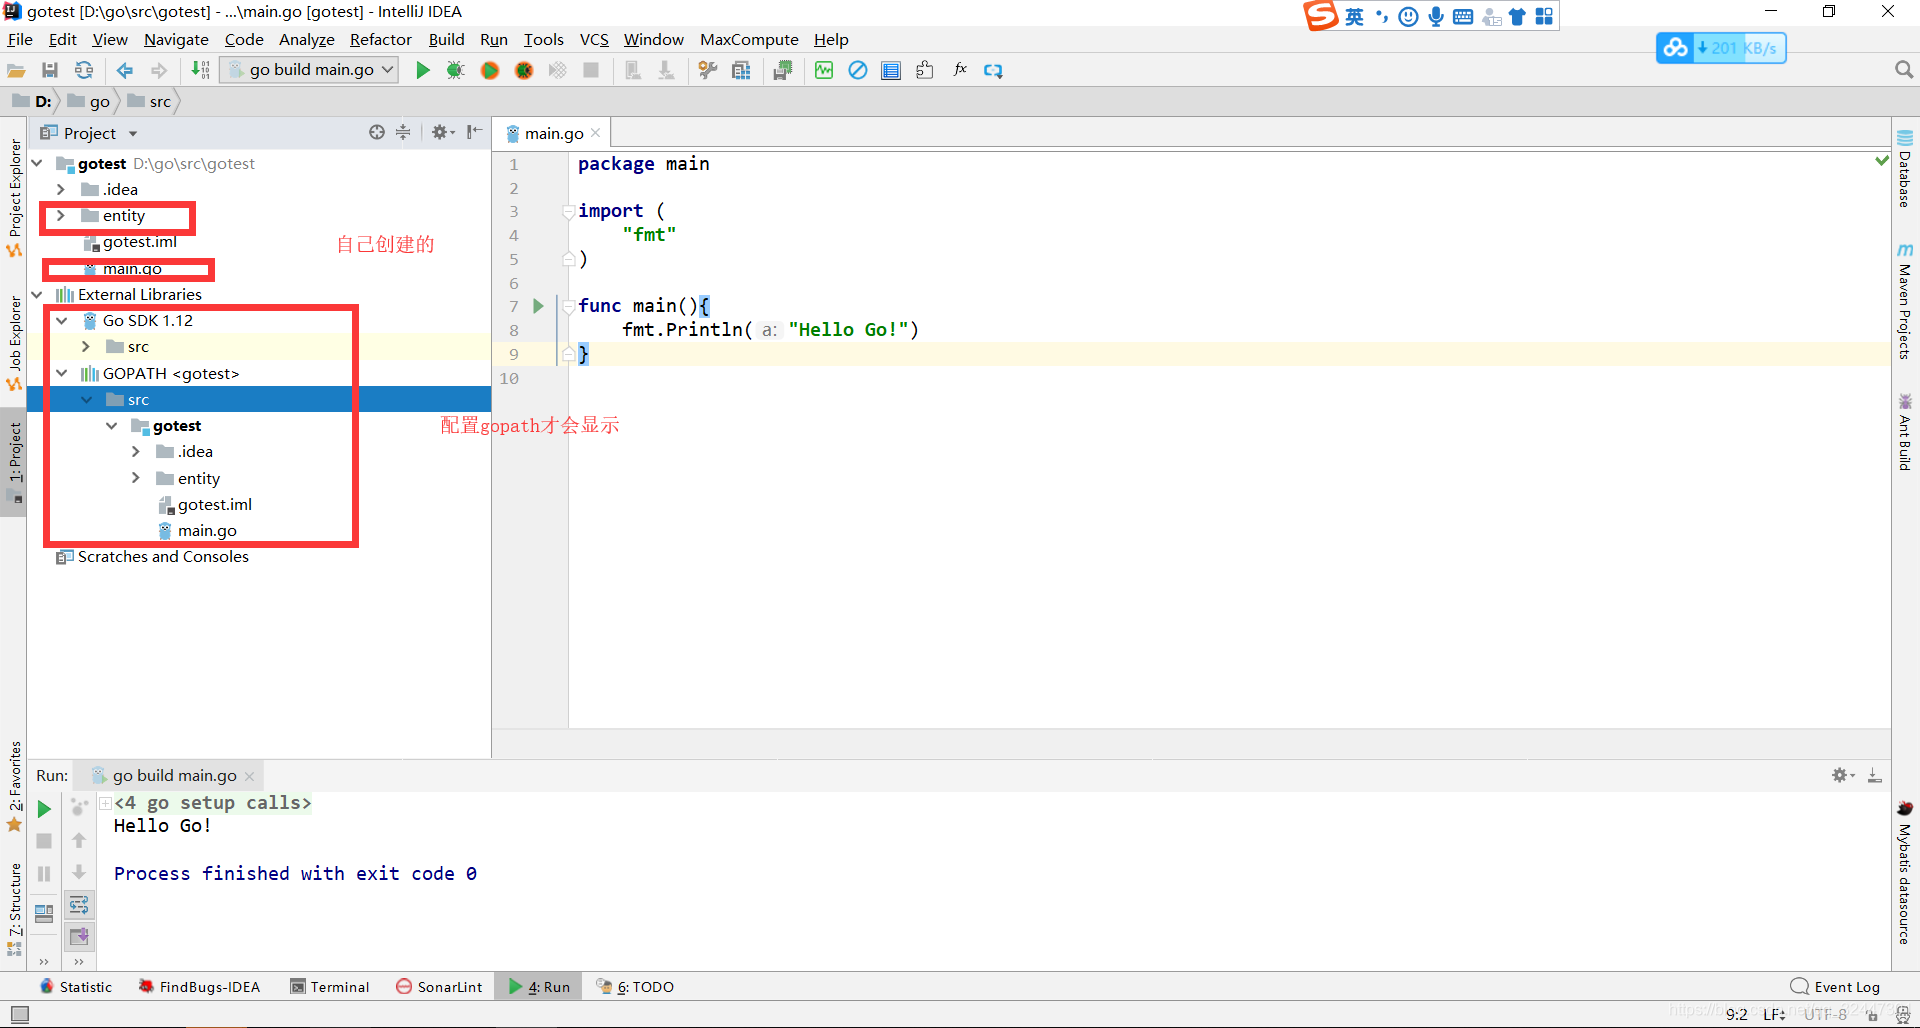Synchronize files with the refresh icon
The height and width of the screenshot is (1028, 1920).
click(84, 70)
